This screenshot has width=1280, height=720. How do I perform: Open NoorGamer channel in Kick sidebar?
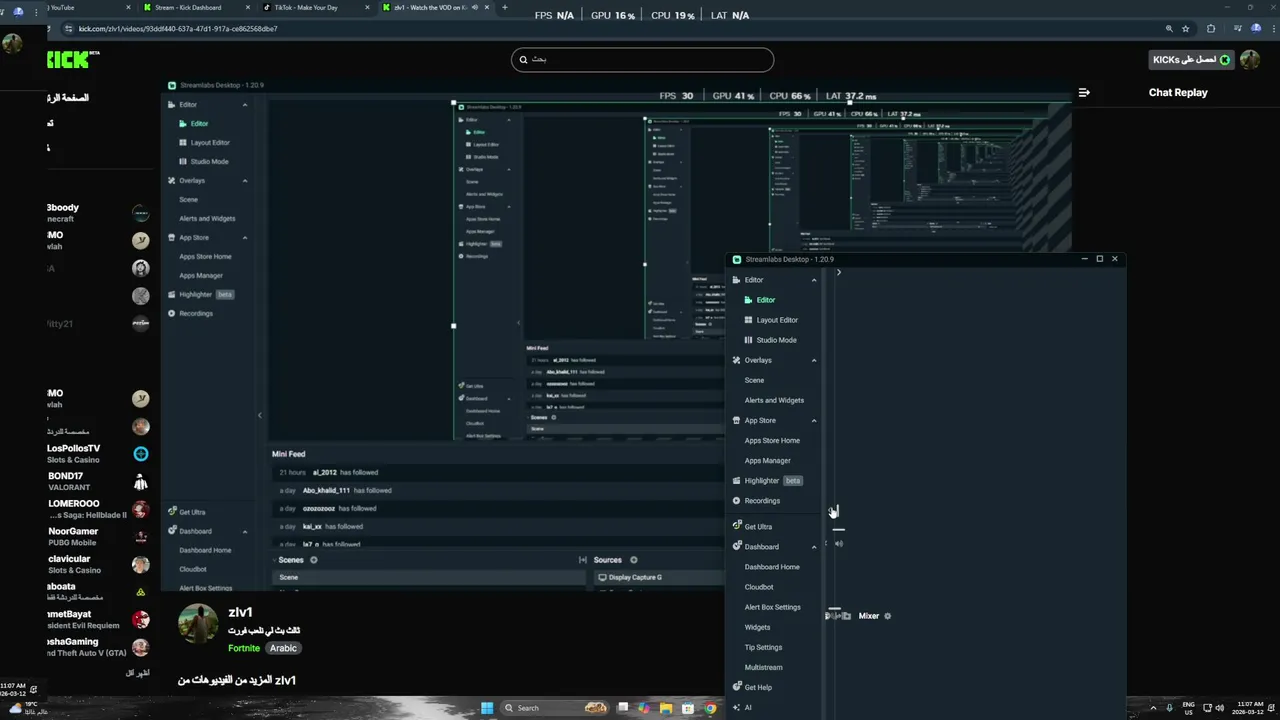[98, 536]
